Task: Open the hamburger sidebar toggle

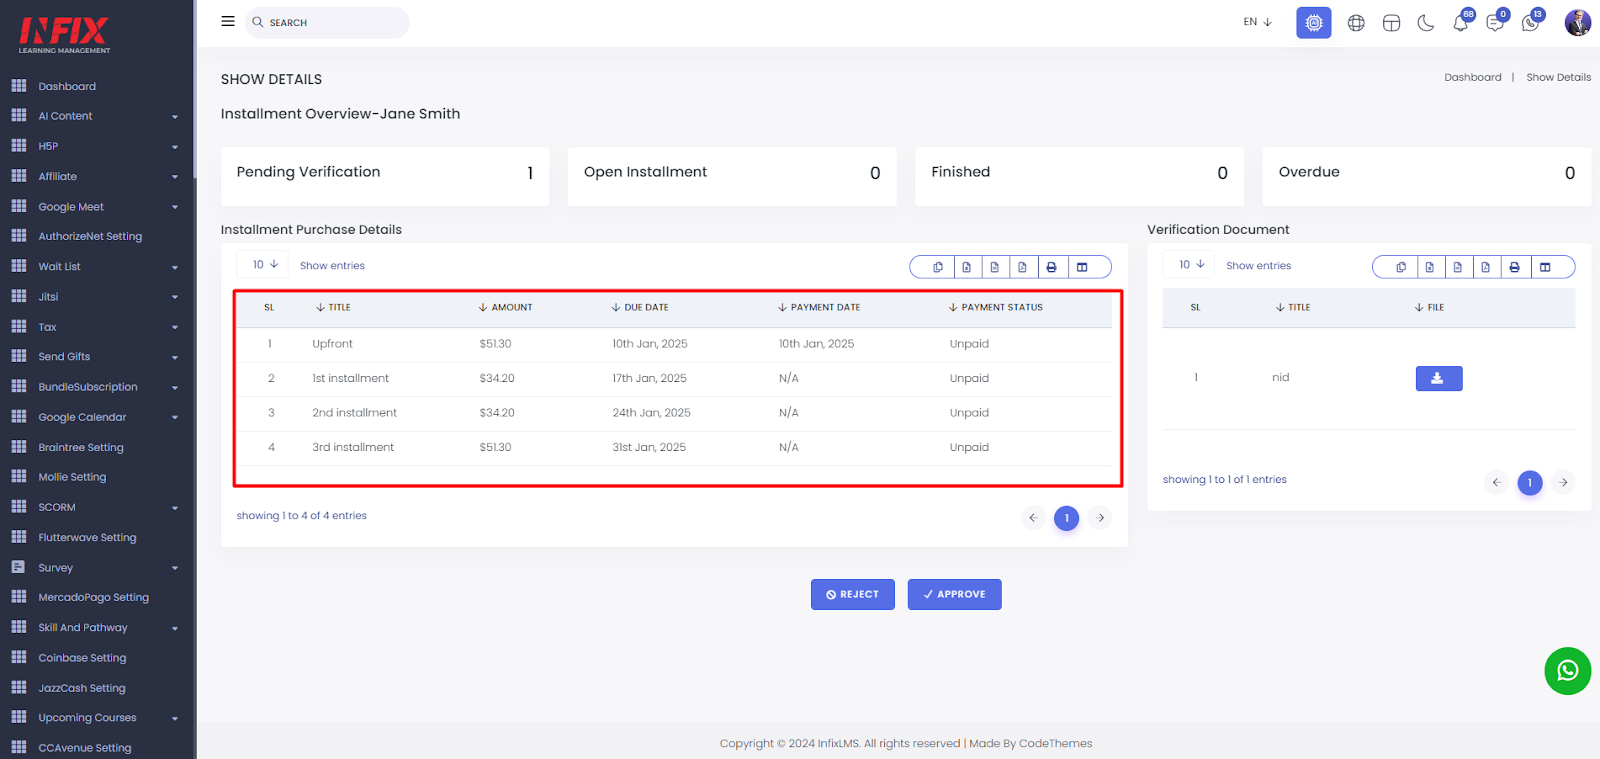Action: [228, 21]
